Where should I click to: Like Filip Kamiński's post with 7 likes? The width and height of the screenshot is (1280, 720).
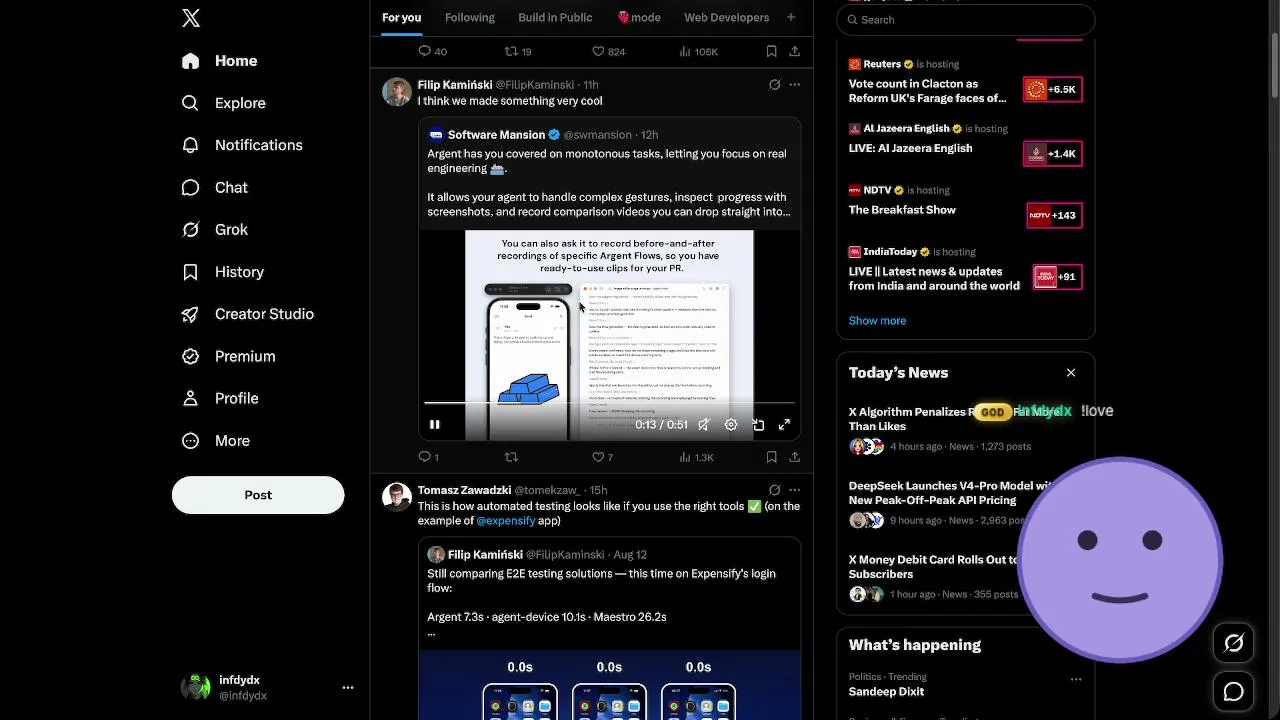click(x=602, y=457)
